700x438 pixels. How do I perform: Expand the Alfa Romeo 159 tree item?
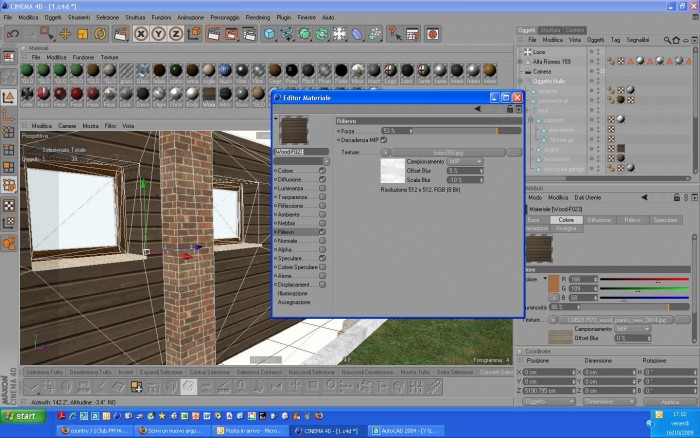[x=520, y=62]
